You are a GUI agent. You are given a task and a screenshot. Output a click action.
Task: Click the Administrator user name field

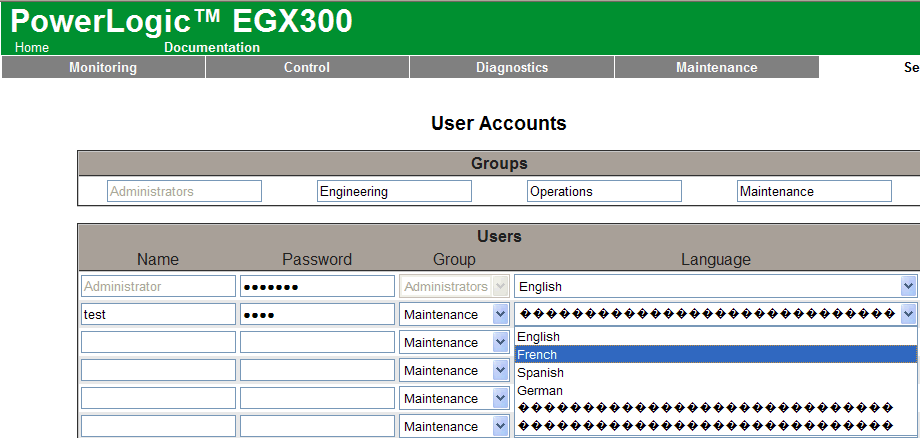click(x=158, y=286)
